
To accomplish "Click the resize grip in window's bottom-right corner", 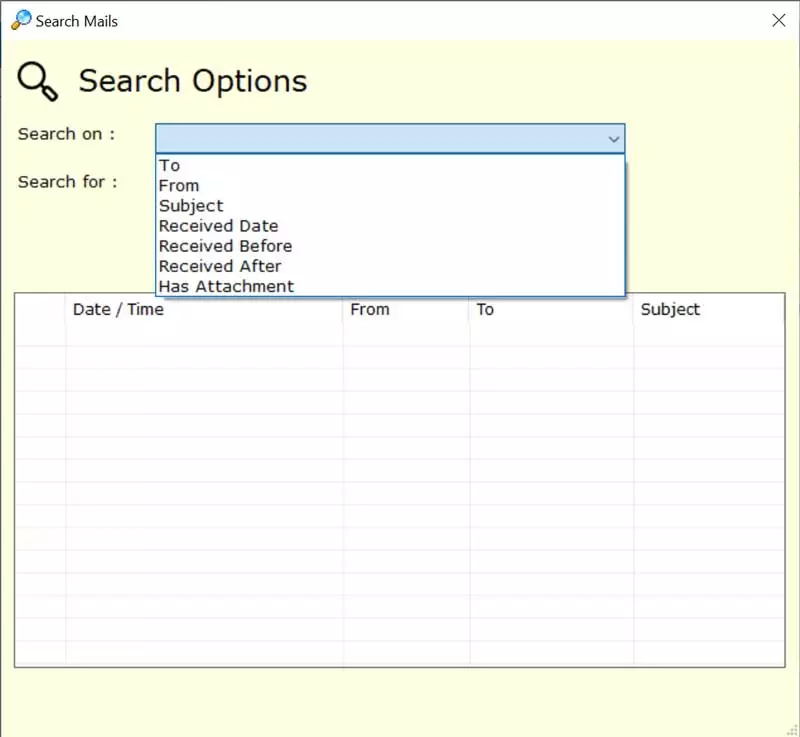I will pyautogui.click(x=791, y=729).
